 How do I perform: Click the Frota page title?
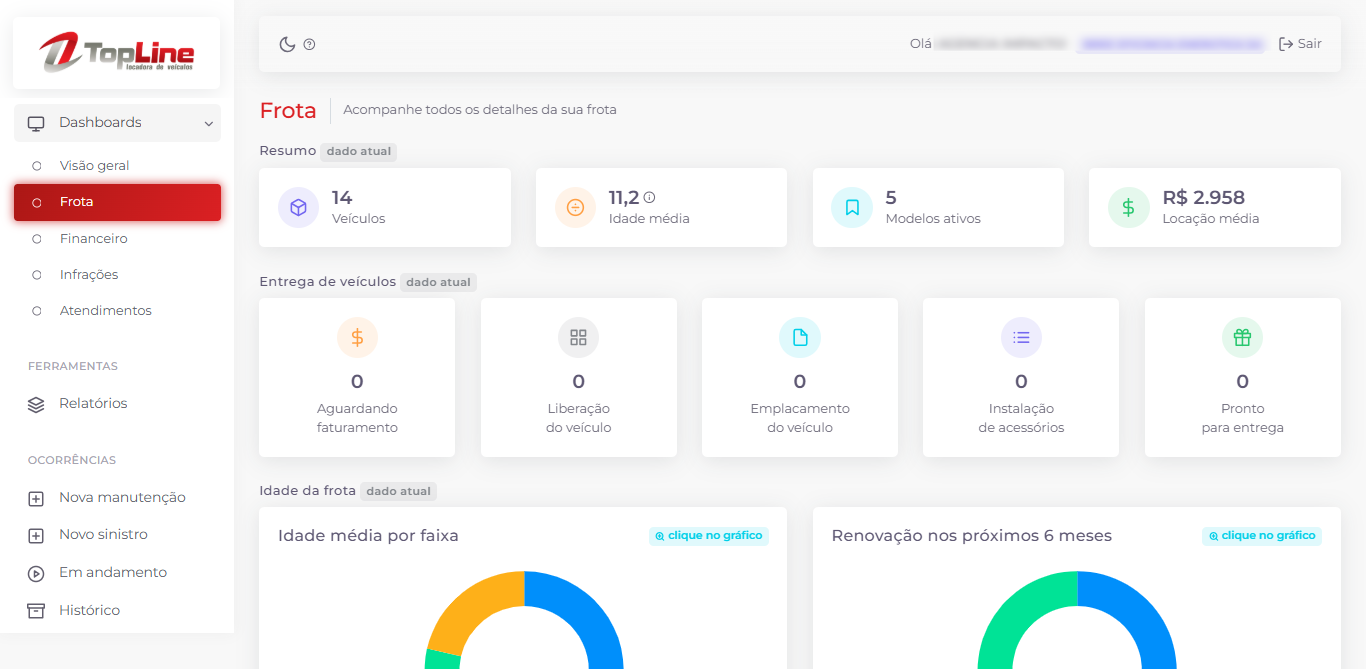point(288,110)
